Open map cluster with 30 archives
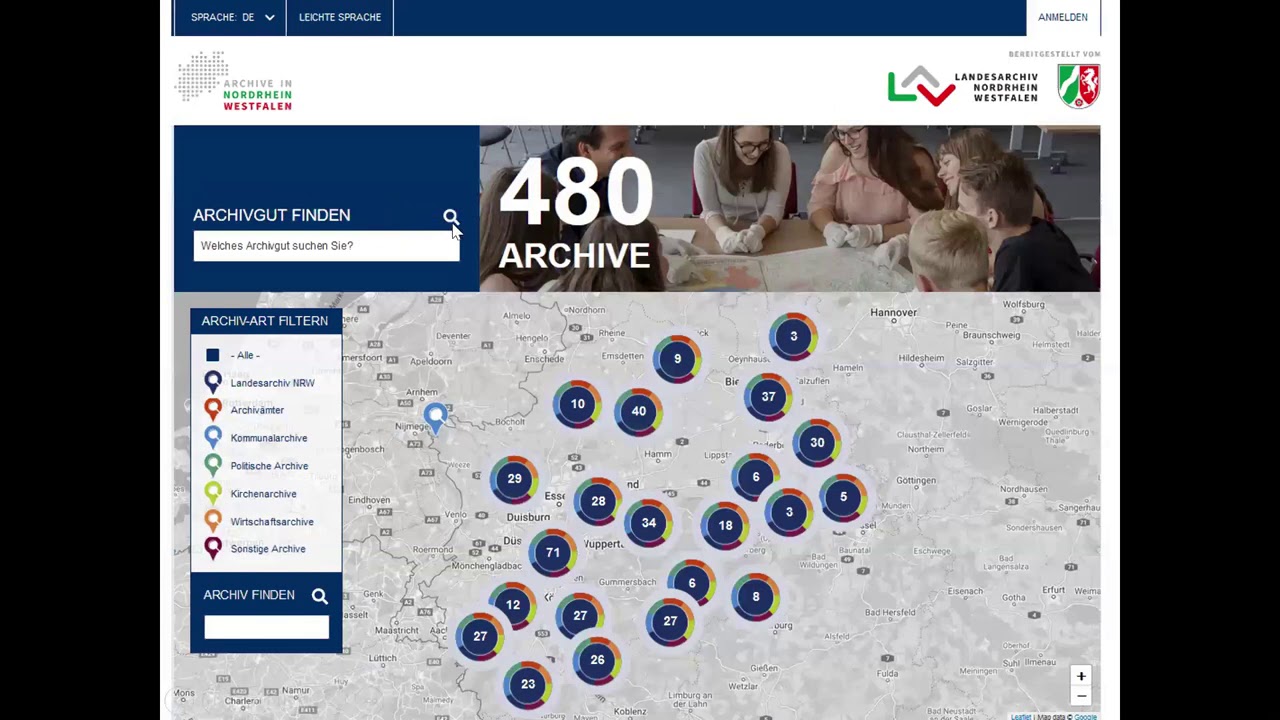The image size is (1280, 720). (817, 443)
